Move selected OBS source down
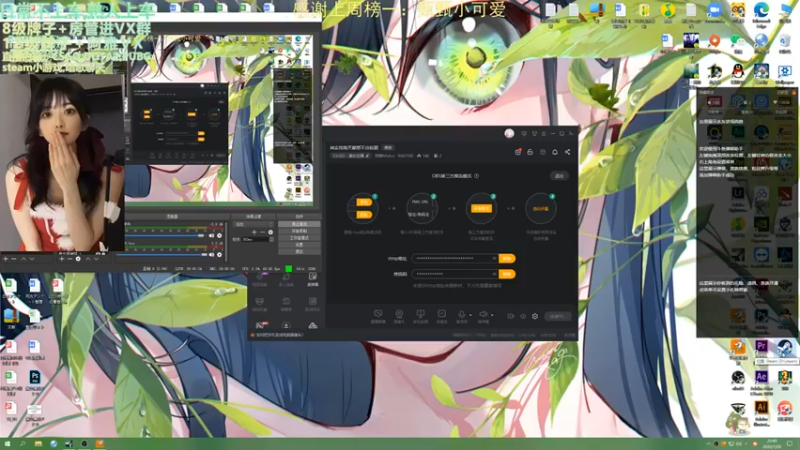 pyautogui.click(x=96, y=259)
